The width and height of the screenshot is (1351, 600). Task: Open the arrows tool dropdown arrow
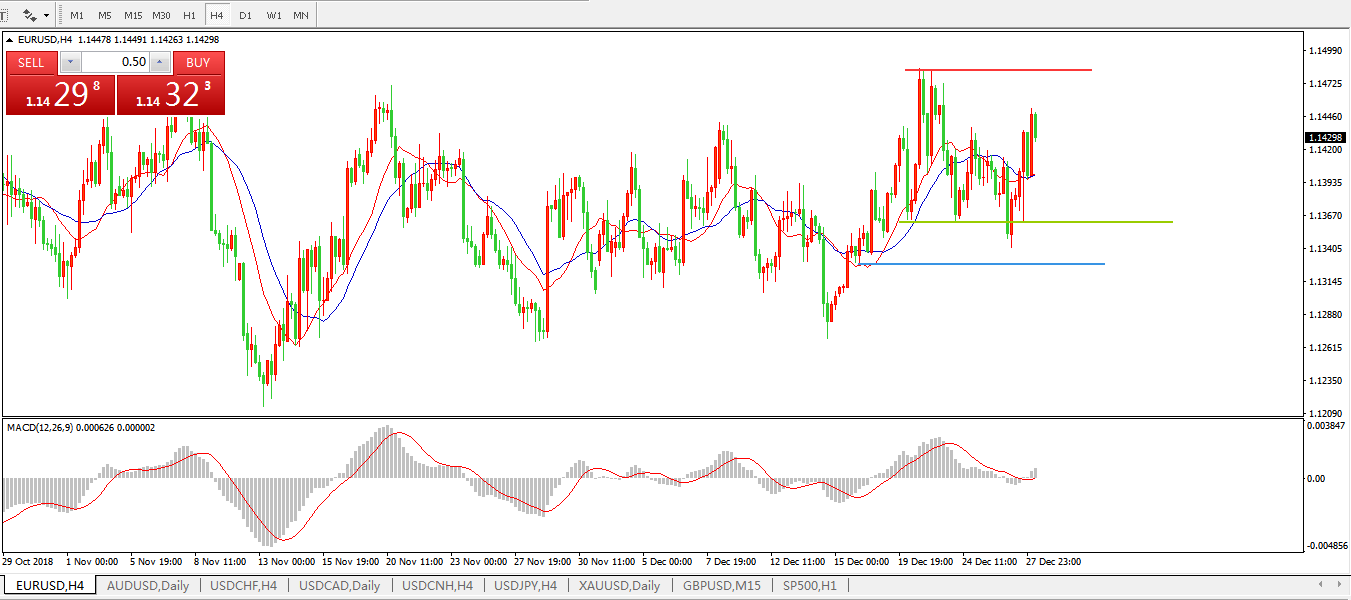[x=46, y=16]
